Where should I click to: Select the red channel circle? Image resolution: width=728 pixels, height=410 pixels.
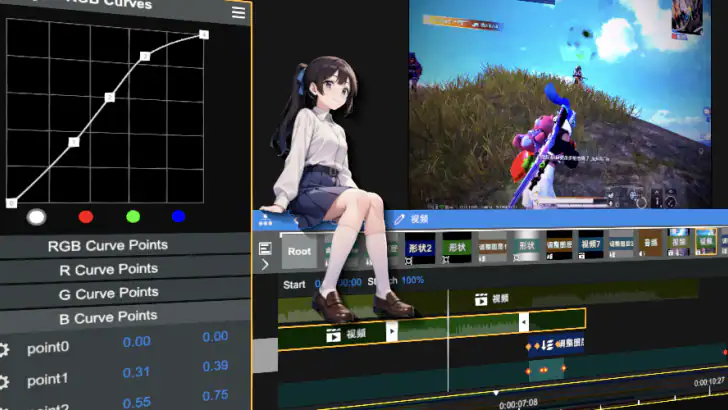point(86,217)
